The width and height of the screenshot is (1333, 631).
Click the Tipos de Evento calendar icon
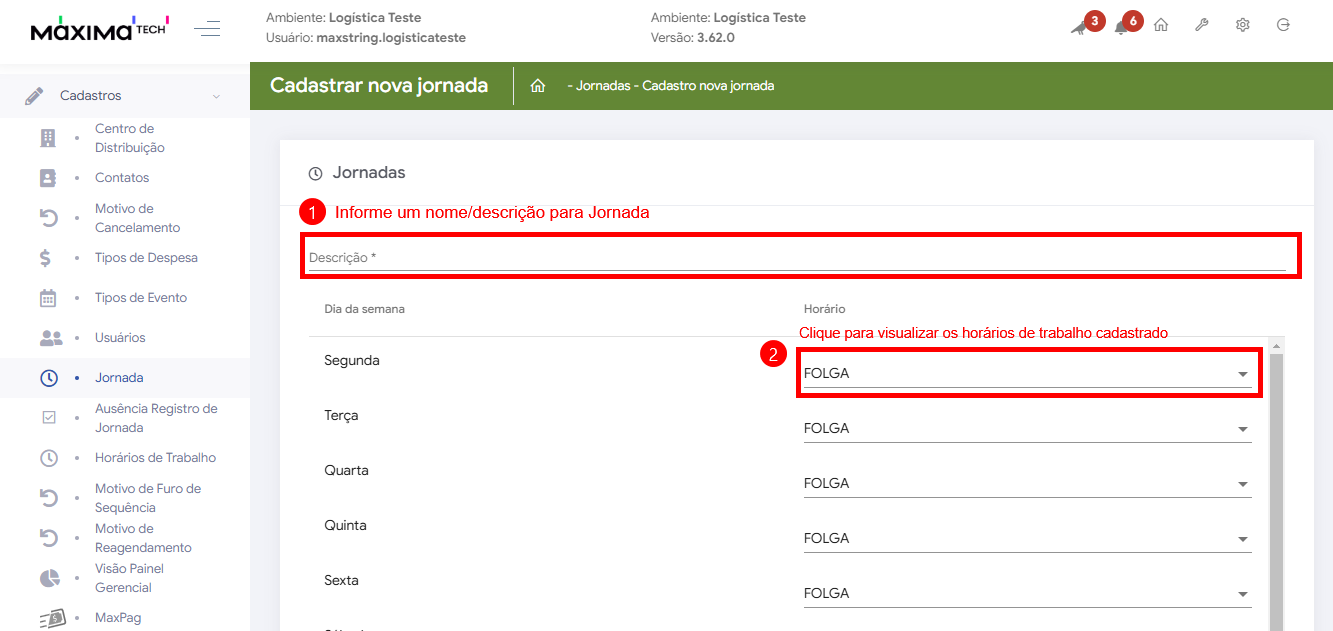coord(48,298)
